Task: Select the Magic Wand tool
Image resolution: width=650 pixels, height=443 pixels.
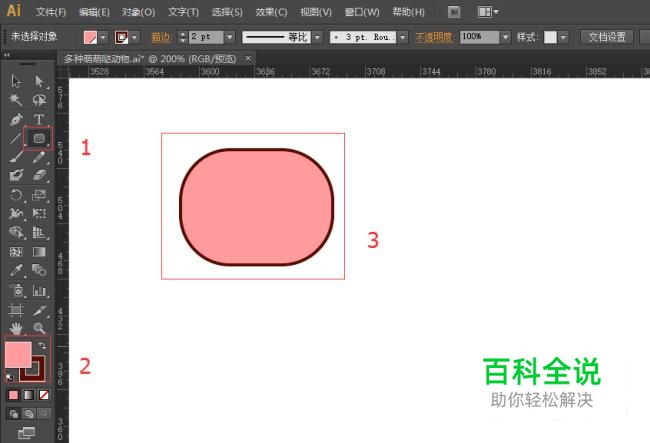Action: [16, 100]
